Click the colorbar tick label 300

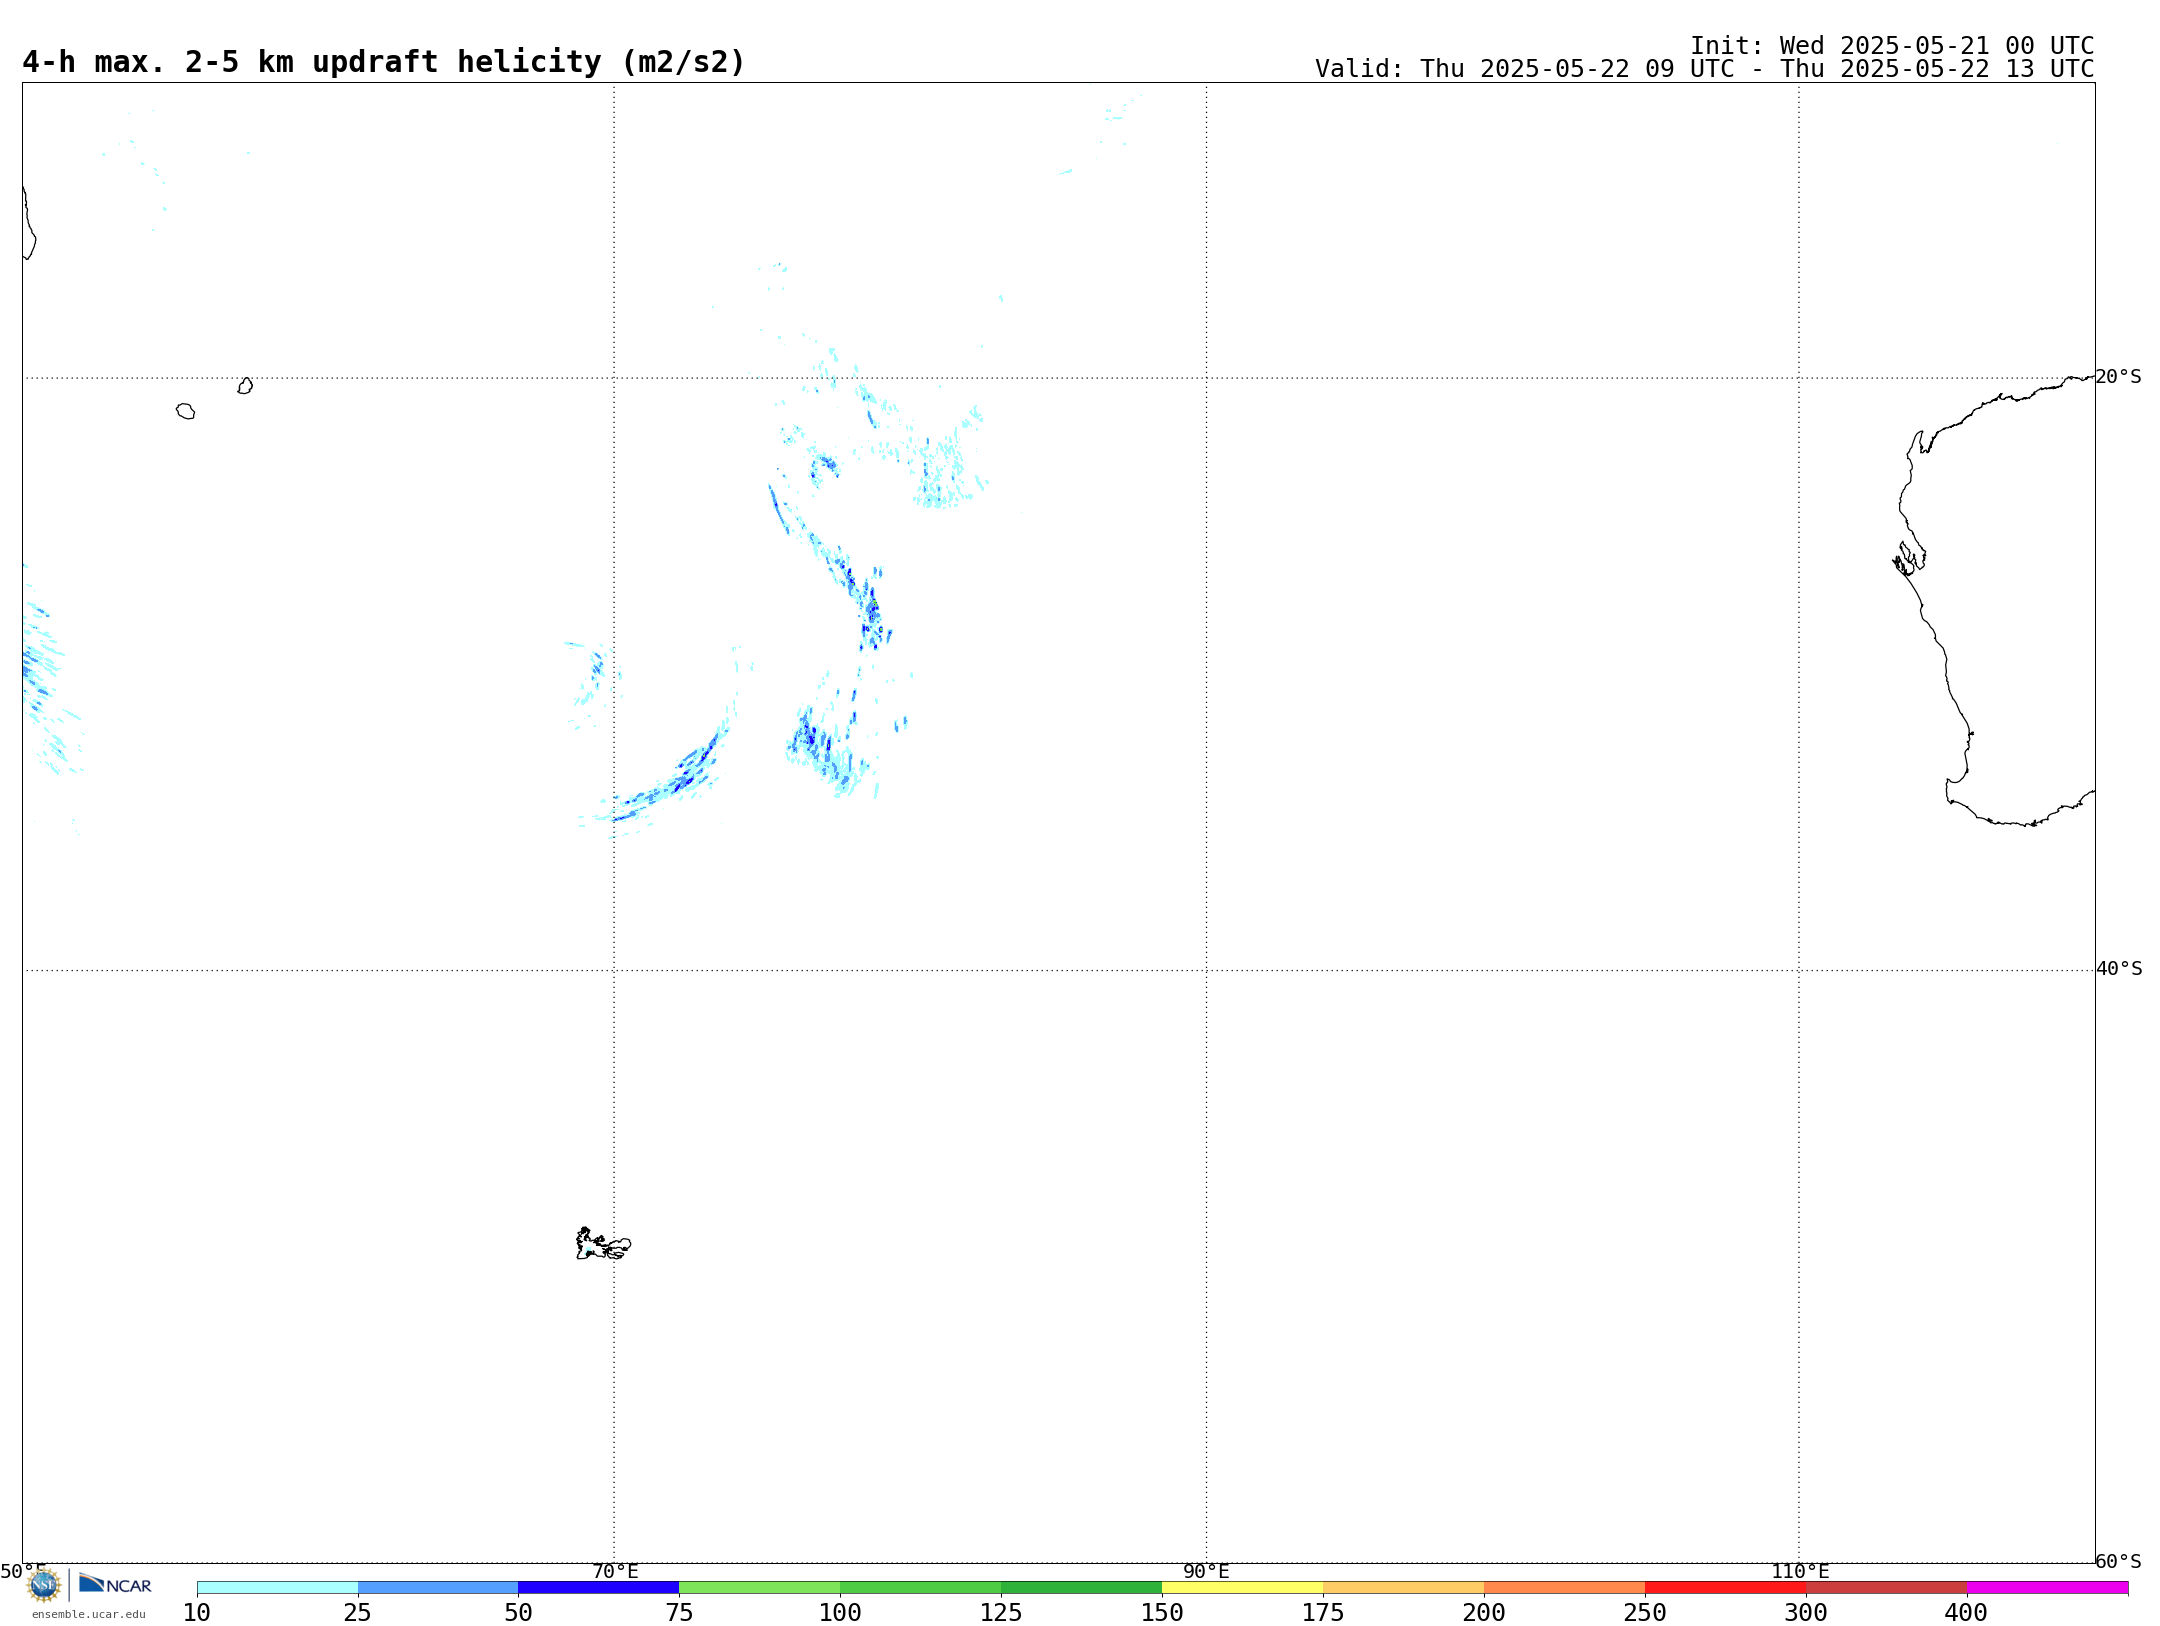(x=1806, y=1613)
